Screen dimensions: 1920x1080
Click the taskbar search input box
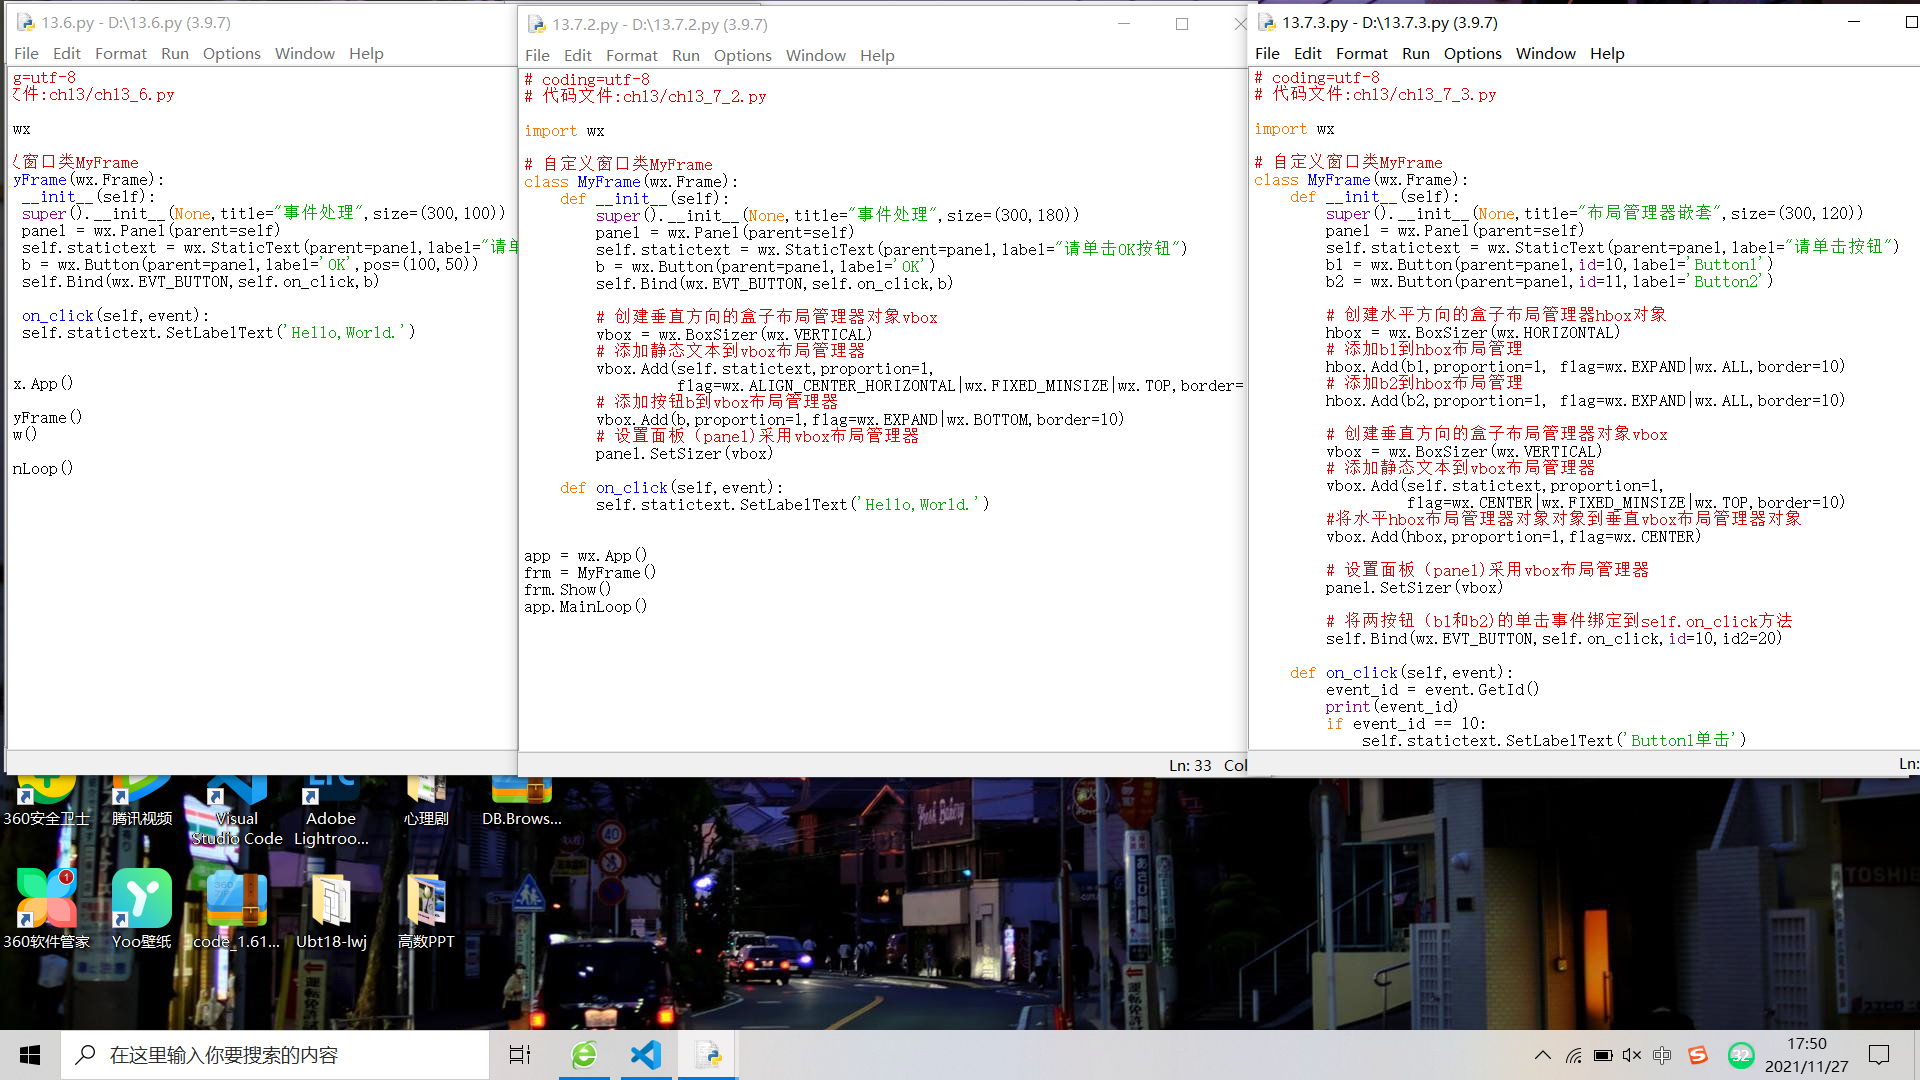[x=275, y=1055]
